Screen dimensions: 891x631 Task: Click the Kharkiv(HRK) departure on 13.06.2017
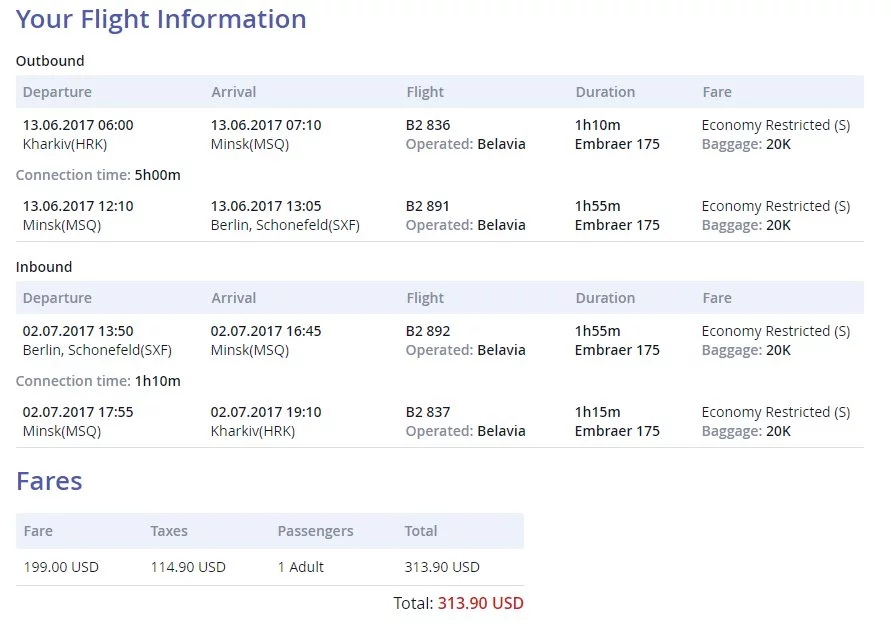65,144
